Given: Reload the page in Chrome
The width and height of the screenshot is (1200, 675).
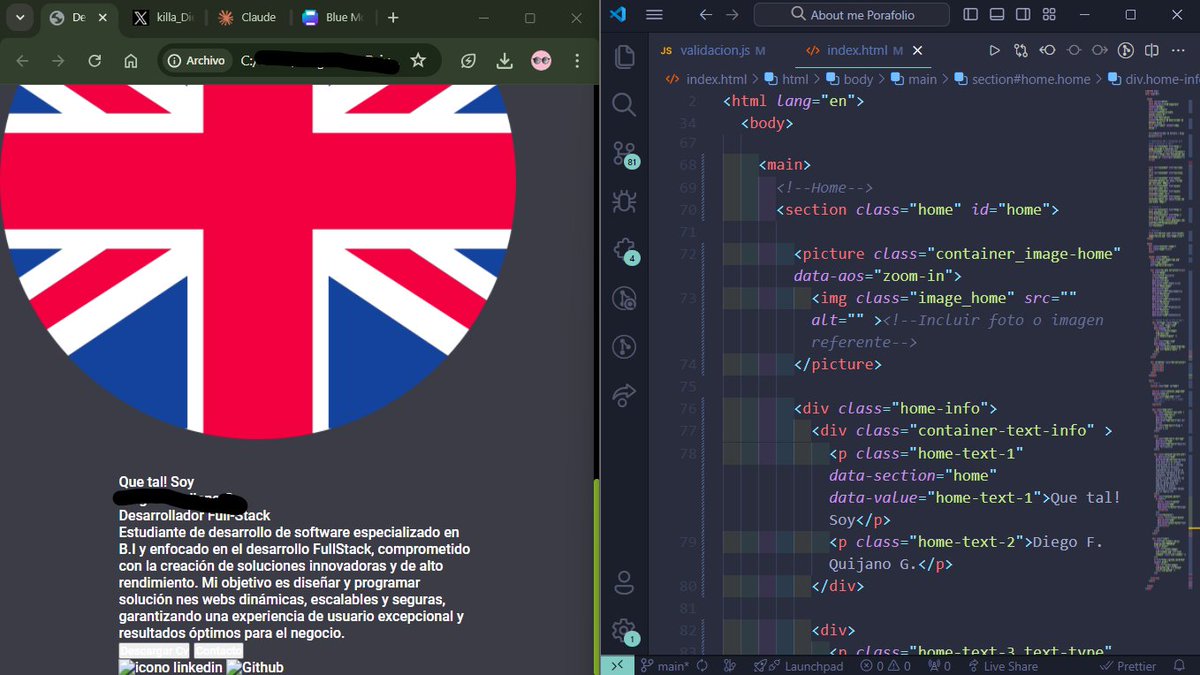Looking at the screenshot, I should 95,61.
